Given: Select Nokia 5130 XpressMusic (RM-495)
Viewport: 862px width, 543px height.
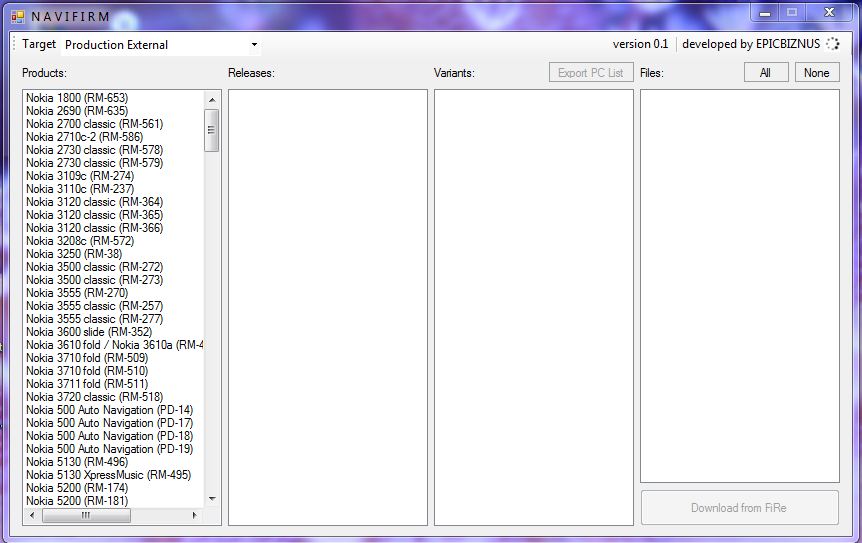Looking at the screenshot, I should [x=109, y=475].
